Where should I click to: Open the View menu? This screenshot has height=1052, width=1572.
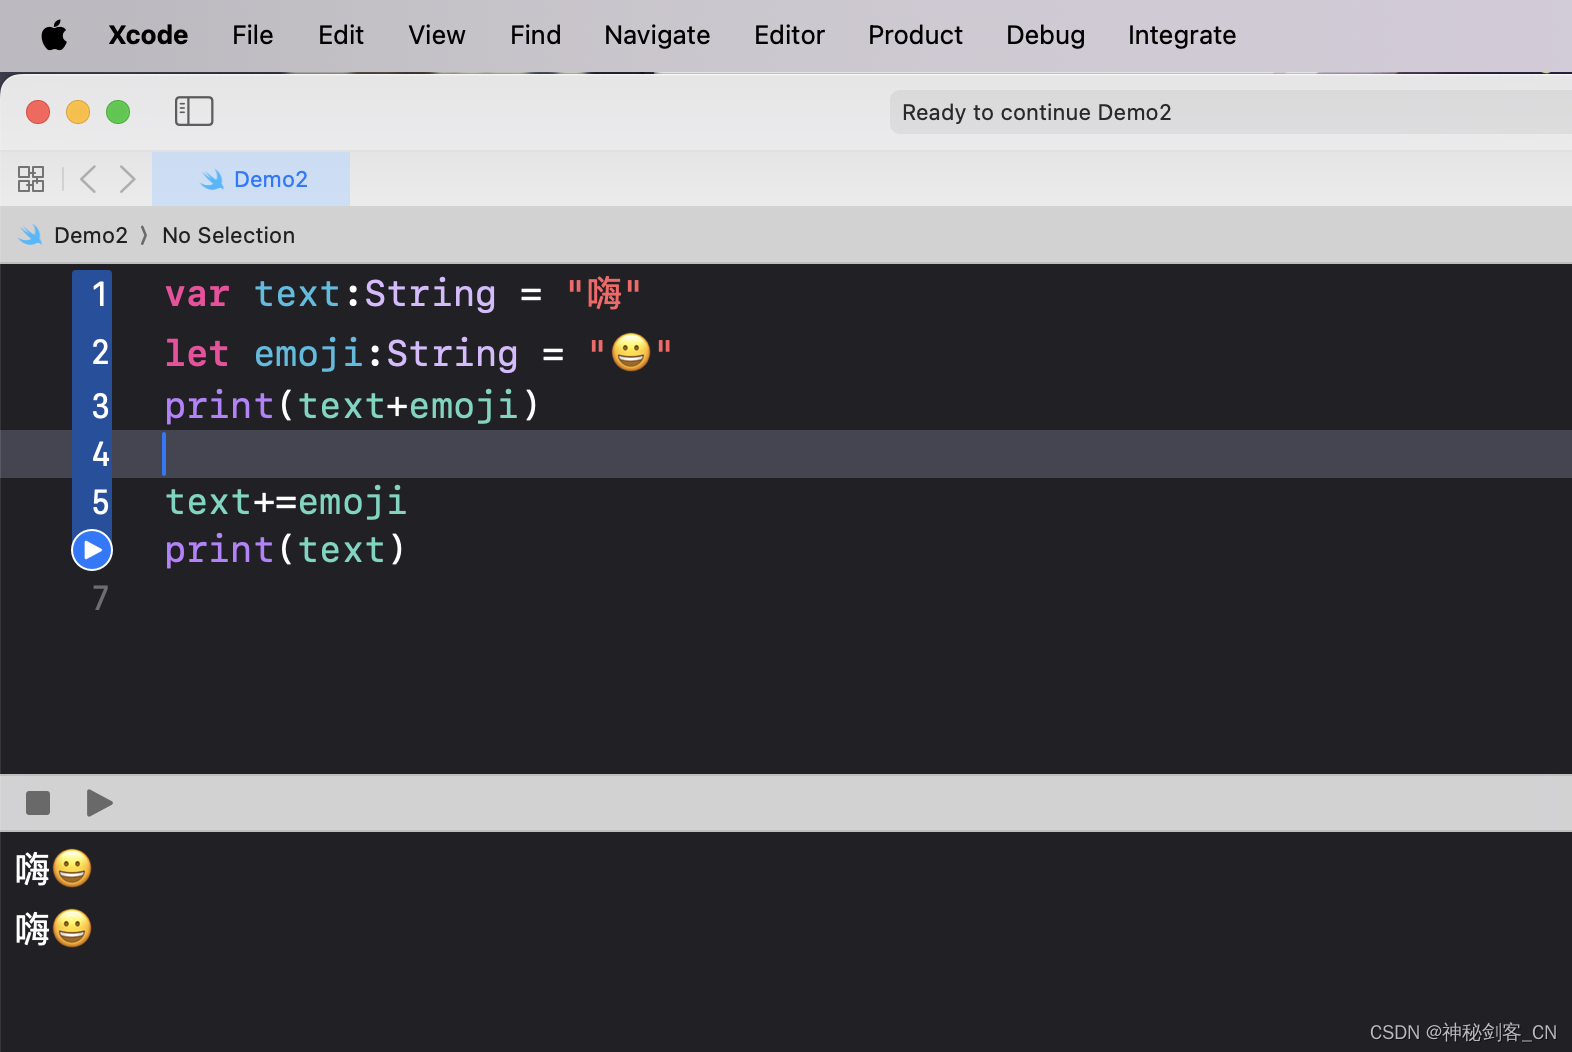(x=437, y=35)
